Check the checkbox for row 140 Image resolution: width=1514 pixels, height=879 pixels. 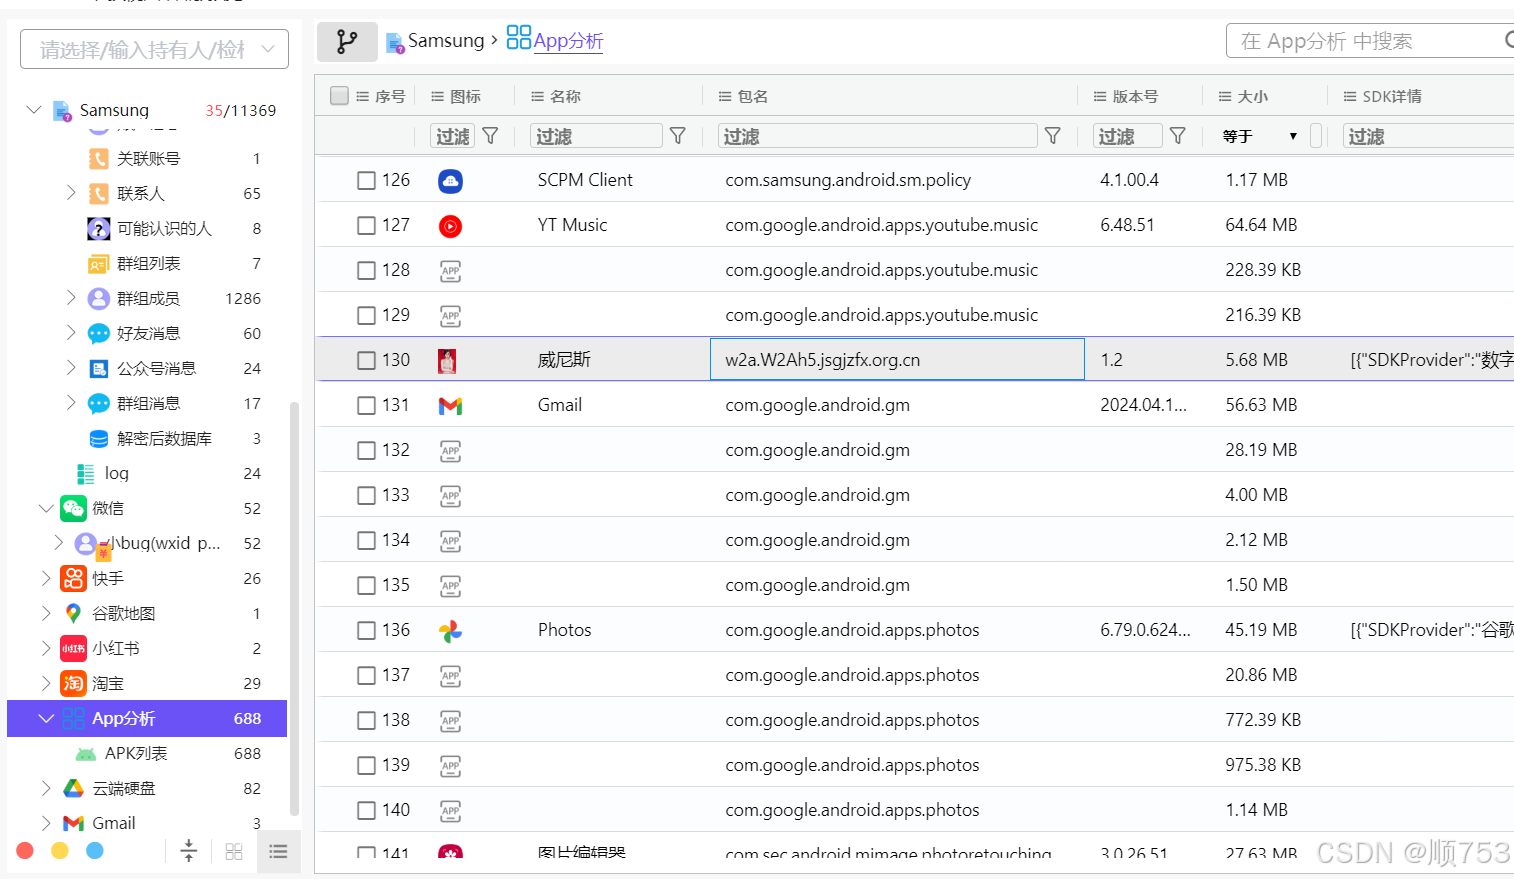coord(366,810)
